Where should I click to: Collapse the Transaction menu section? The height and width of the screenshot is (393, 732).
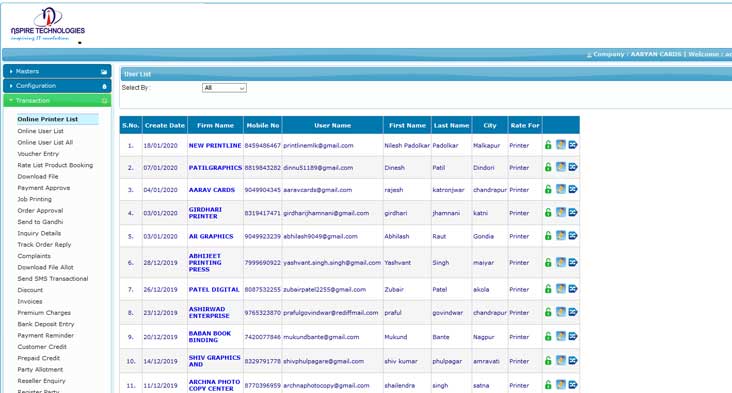(57, 100)
